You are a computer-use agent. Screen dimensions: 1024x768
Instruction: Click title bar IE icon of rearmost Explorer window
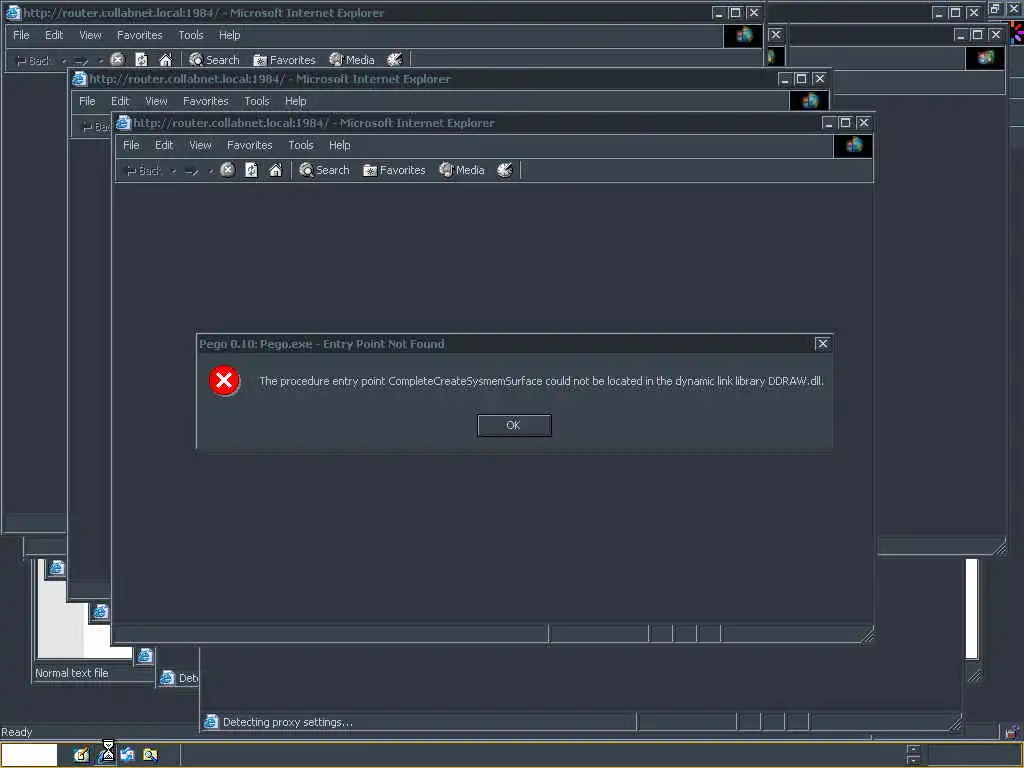point(13,12)
